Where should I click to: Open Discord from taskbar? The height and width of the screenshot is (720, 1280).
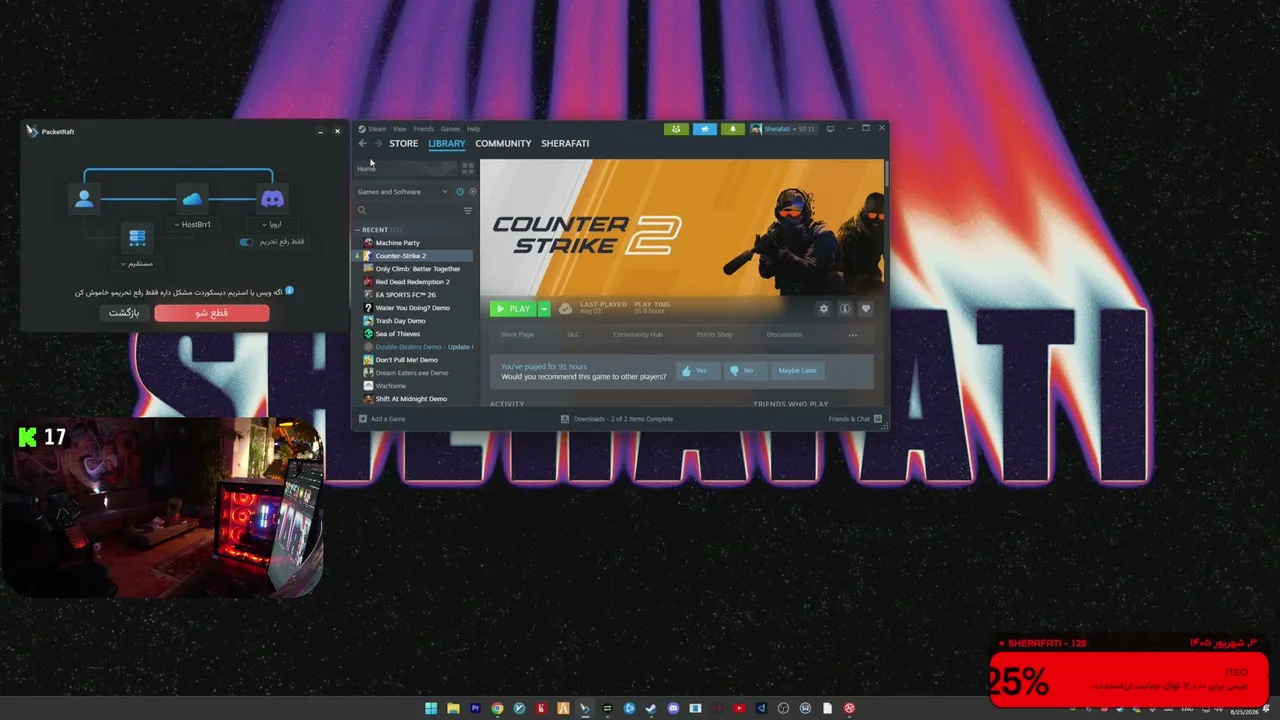tap(673, 708)
